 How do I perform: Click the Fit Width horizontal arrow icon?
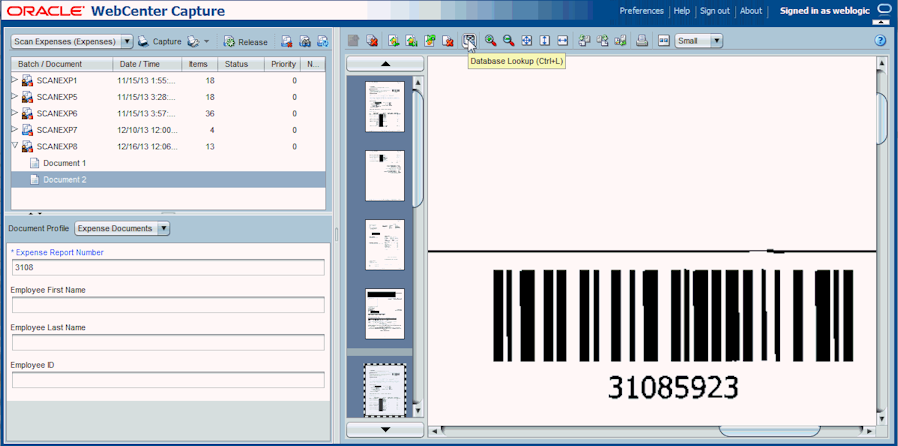click(562, 41)
